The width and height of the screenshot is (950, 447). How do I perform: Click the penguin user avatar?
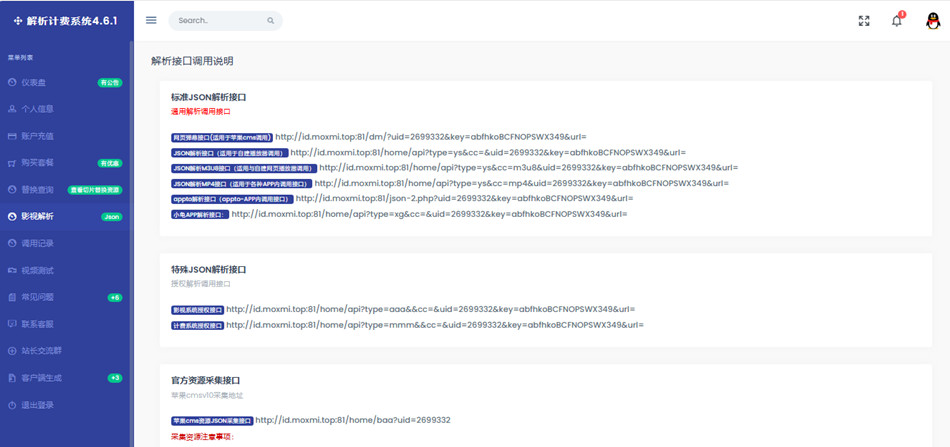[x=932, y=21]
